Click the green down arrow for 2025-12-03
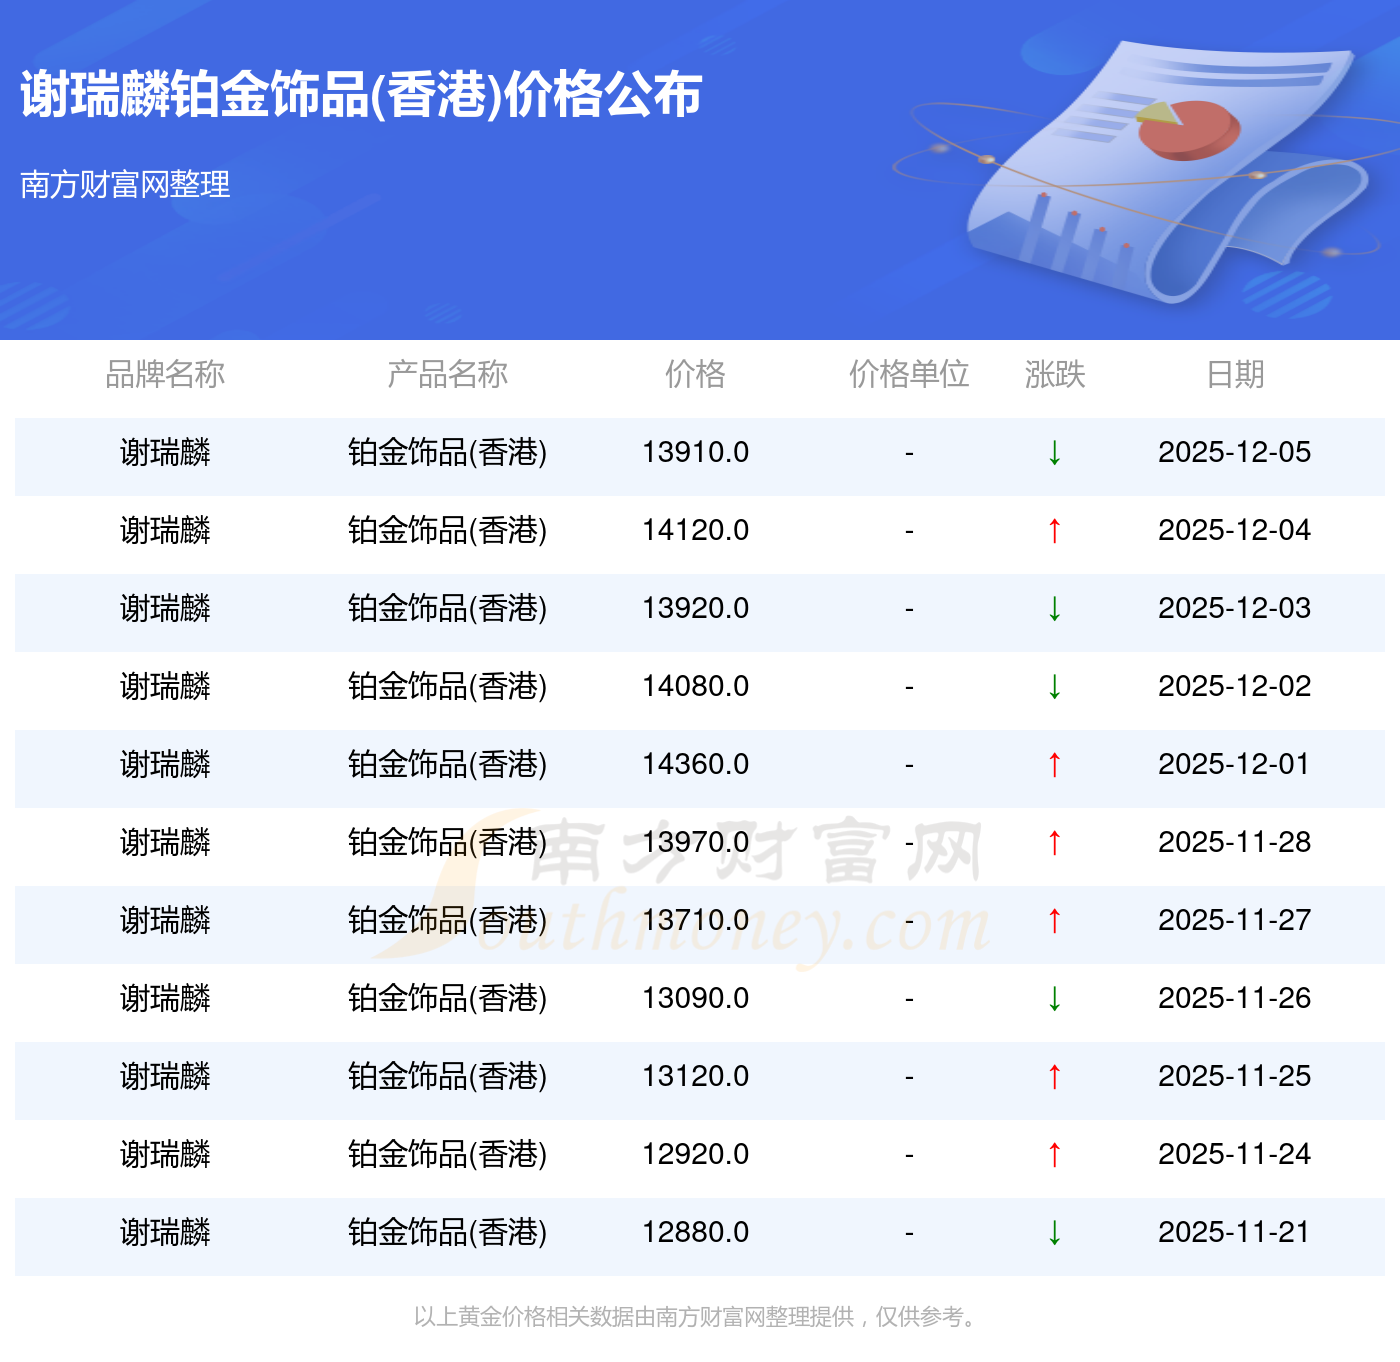1400x1362 pixels. (1054, 609)
